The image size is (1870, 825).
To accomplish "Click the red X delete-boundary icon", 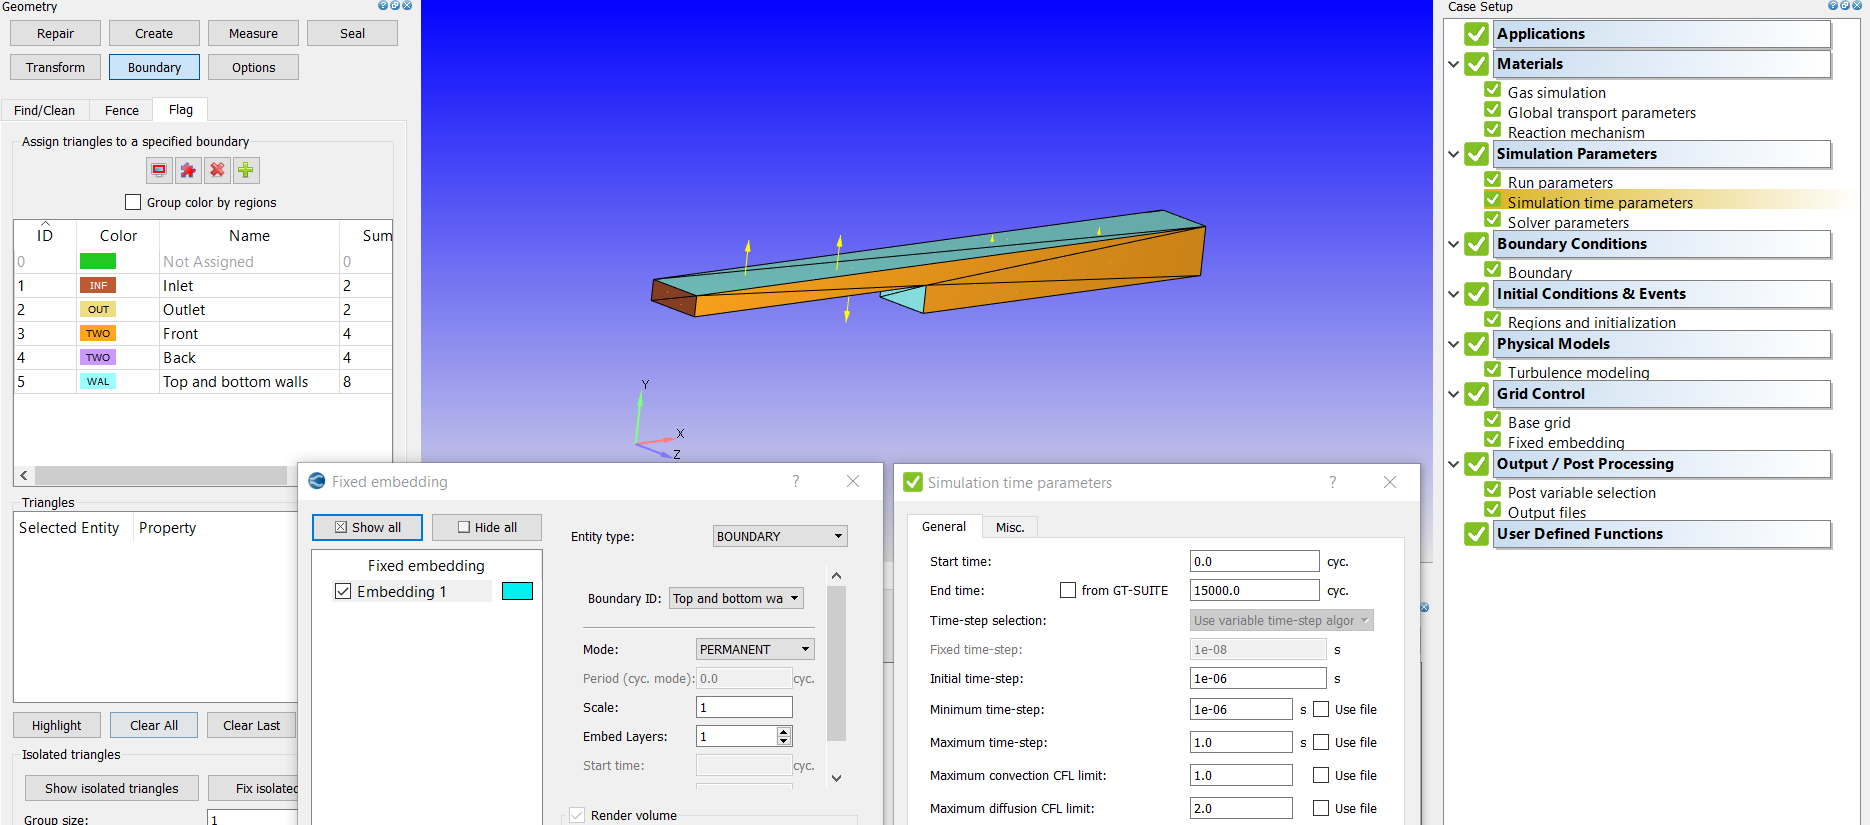I will (x=217, y=170).
